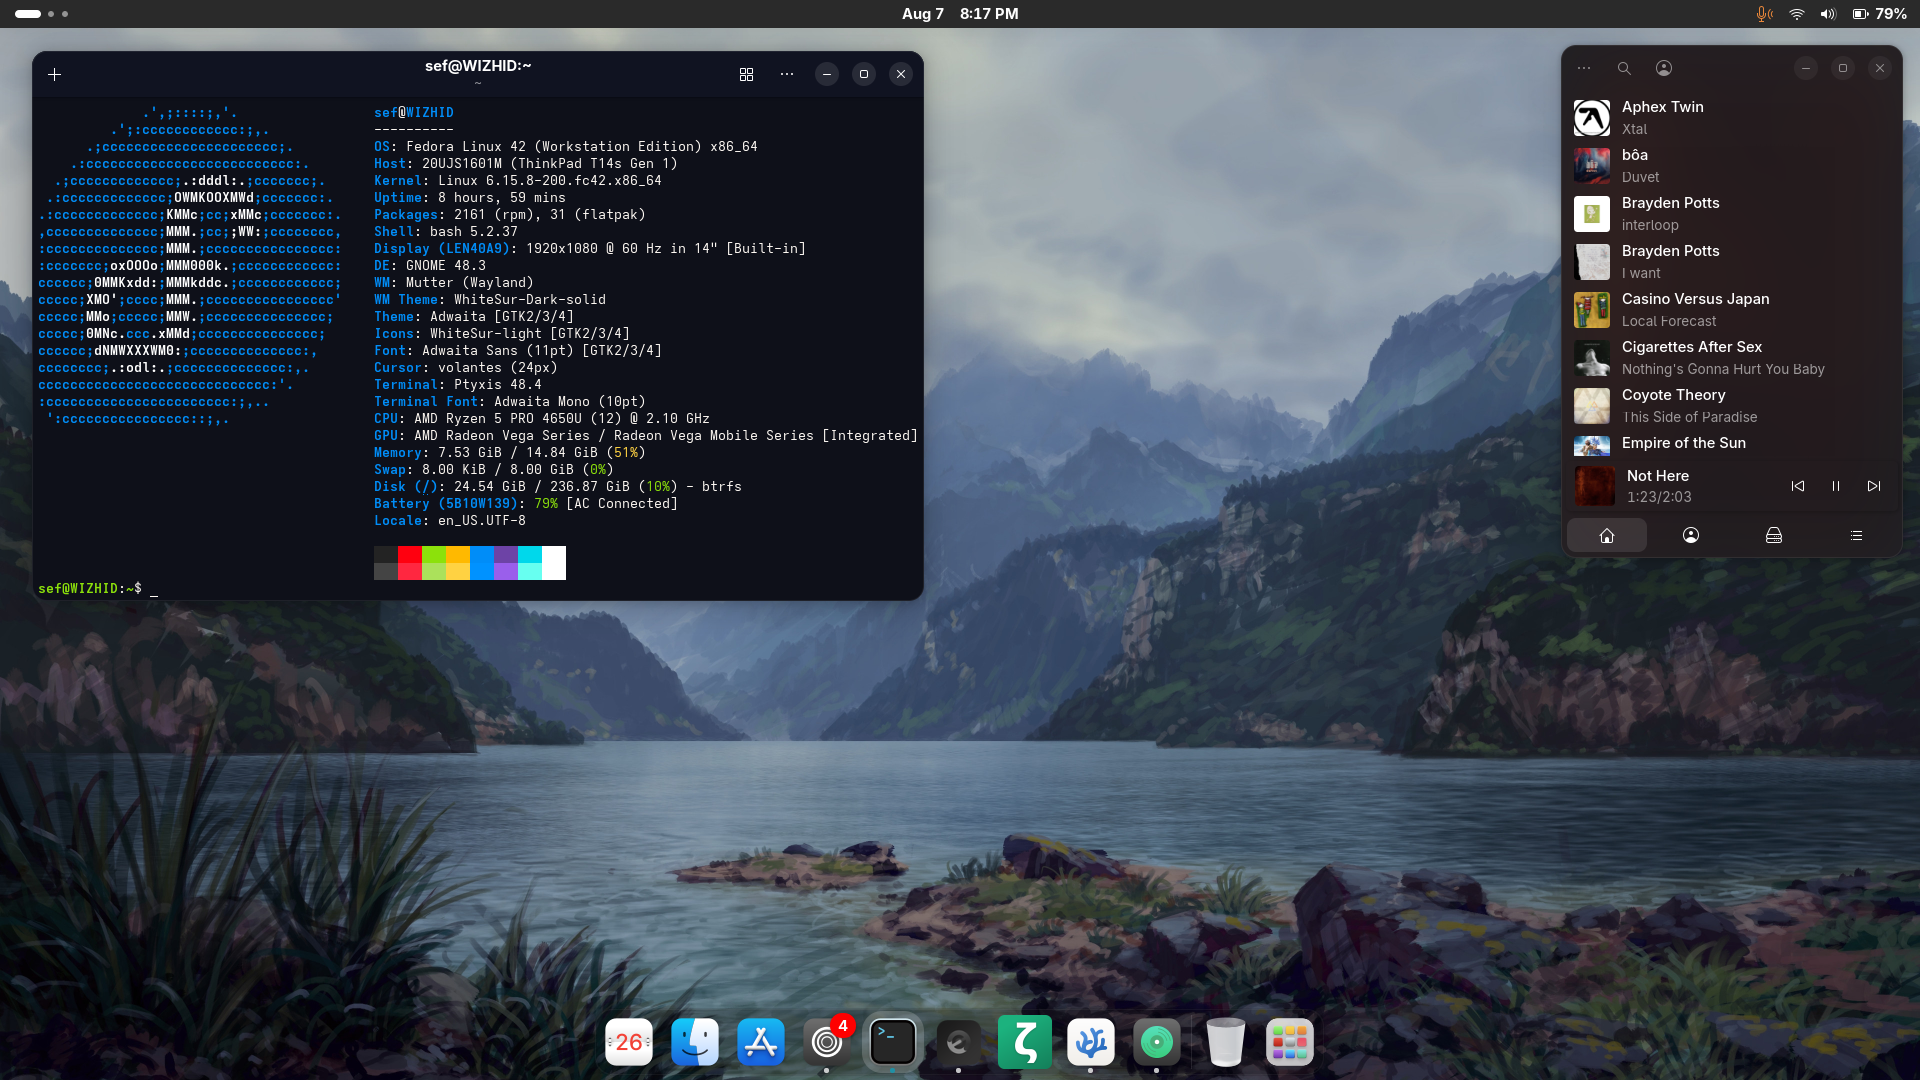1920x1080 pixels.
Task: Open terminal tab overview grid icon
Action: tap(746, 74)
